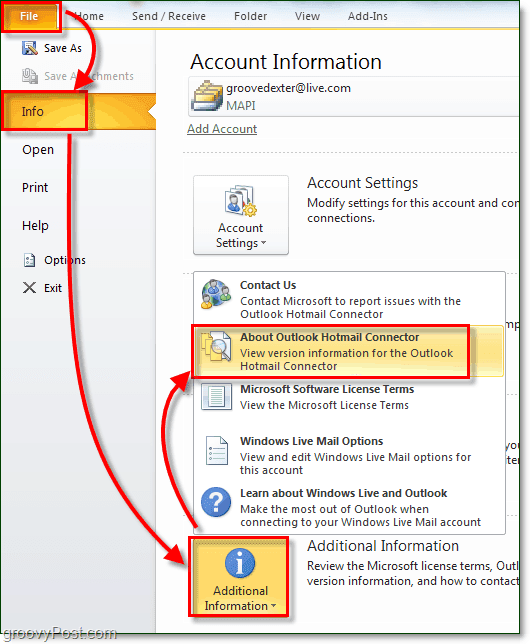
Task: Click the Save As disk icon
Action: pos(30,48)
